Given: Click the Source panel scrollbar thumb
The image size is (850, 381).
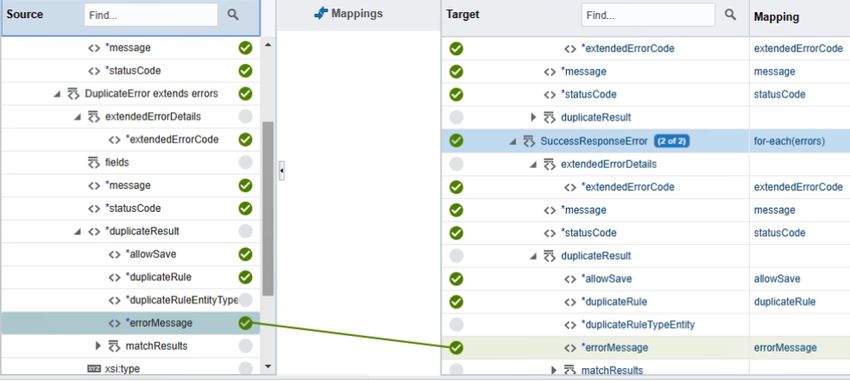Looking at the screenshot, I should click(268, 209).
